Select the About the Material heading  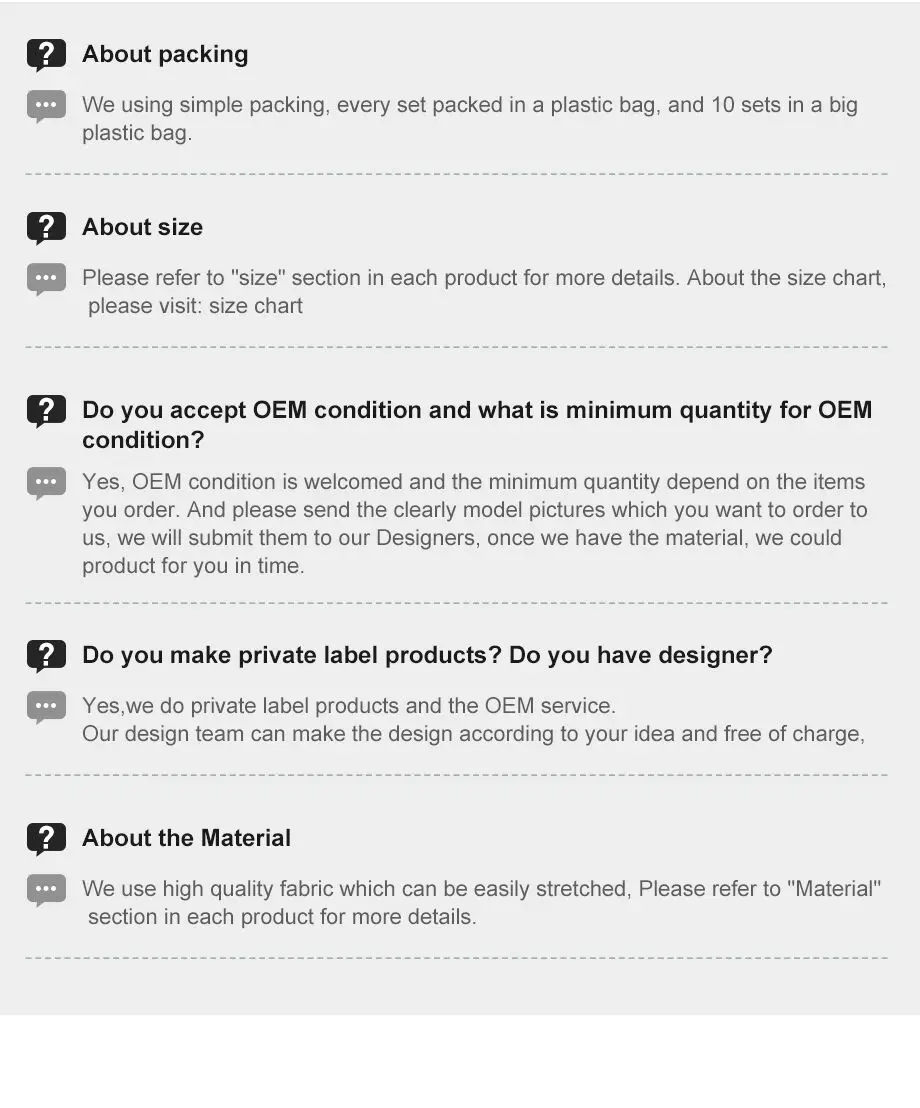186,838
